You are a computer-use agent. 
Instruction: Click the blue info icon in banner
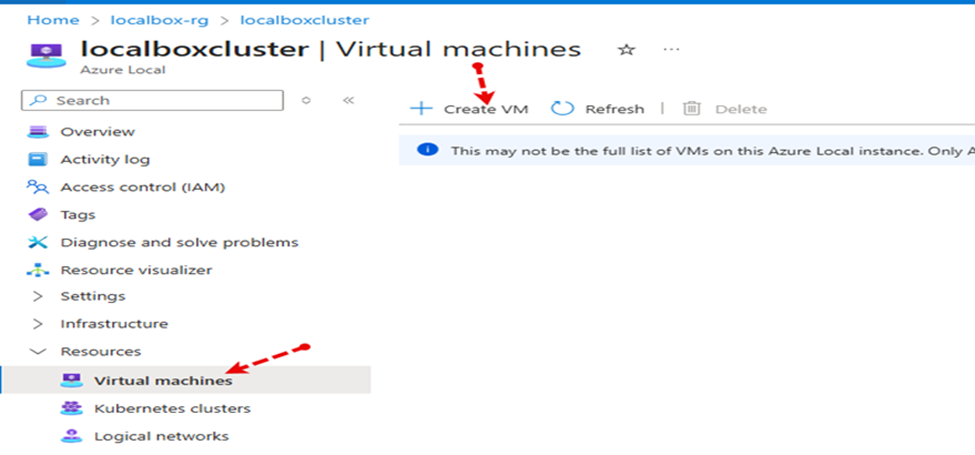(x=428, y=150)
